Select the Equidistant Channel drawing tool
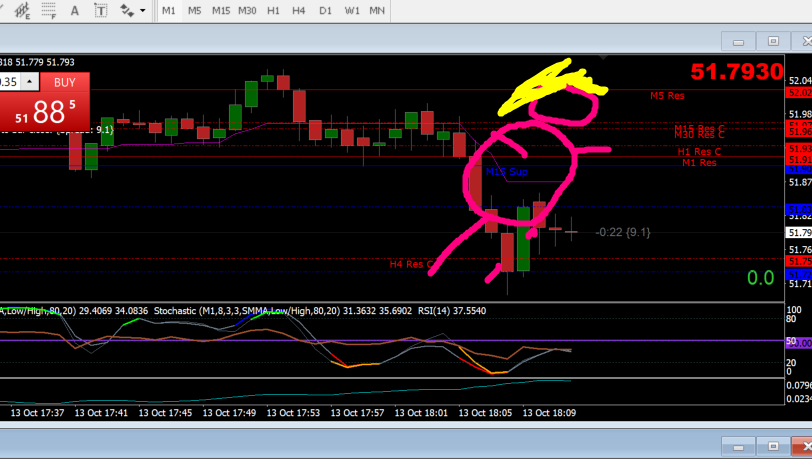812x459 pixels. (22, 10)
